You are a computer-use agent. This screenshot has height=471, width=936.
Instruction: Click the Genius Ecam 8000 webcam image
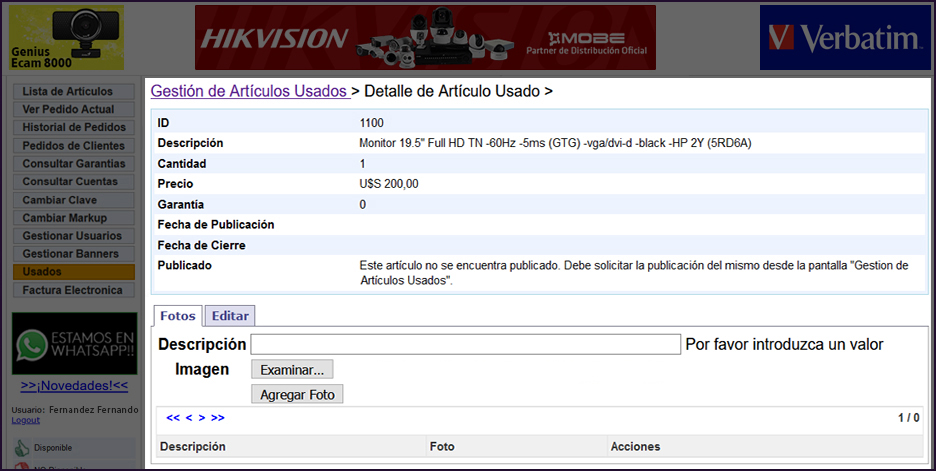(x=66, y=38)
